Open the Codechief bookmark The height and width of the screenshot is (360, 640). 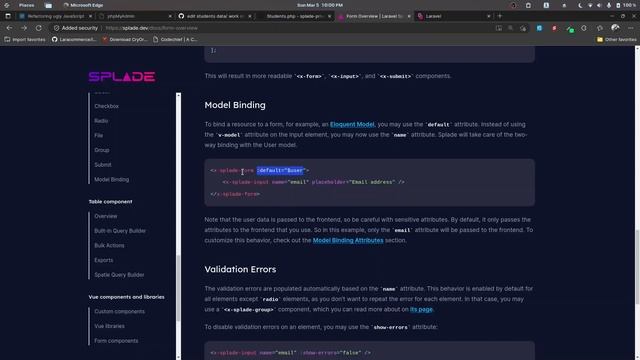(175, 40)
